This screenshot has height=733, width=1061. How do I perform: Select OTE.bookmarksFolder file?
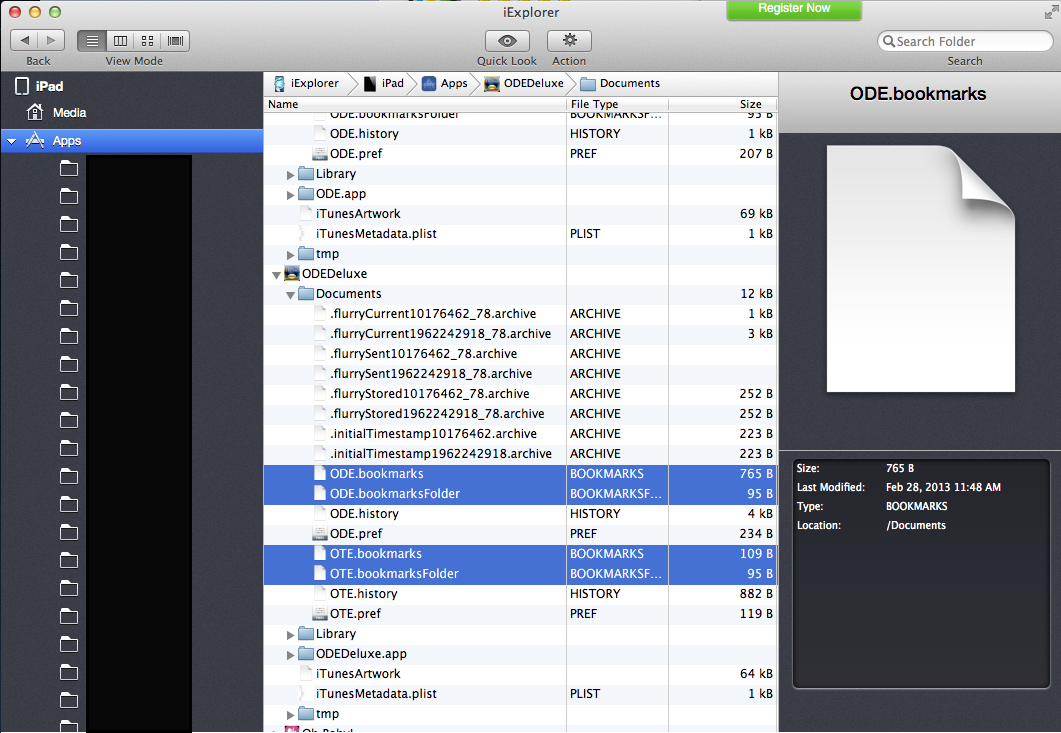520,573
